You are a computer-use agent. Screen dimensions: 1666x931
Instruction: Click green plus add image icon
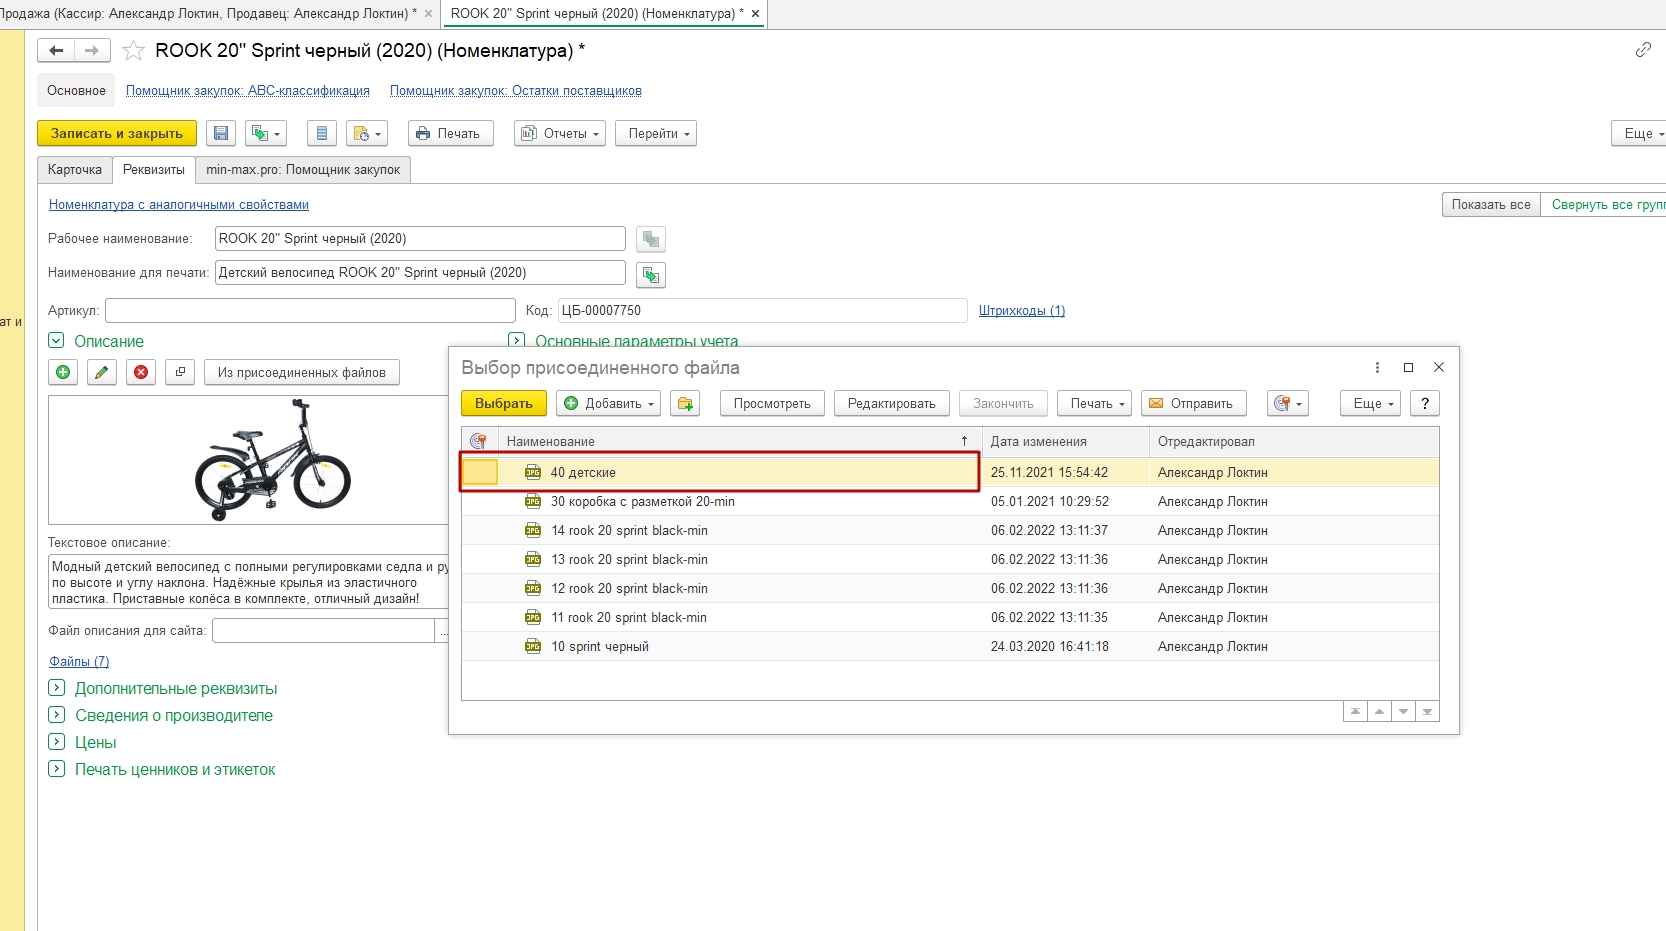[63, 372]
